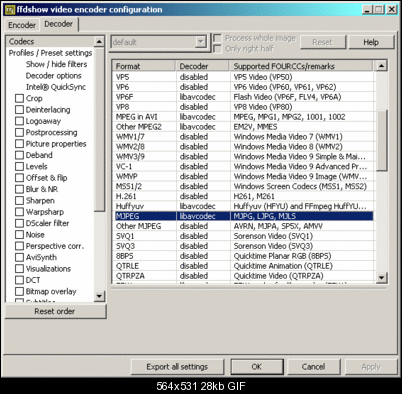Screen dimensions: 402x394
Task: Enable the Crop filter checkbox
Action: (20, 98)
